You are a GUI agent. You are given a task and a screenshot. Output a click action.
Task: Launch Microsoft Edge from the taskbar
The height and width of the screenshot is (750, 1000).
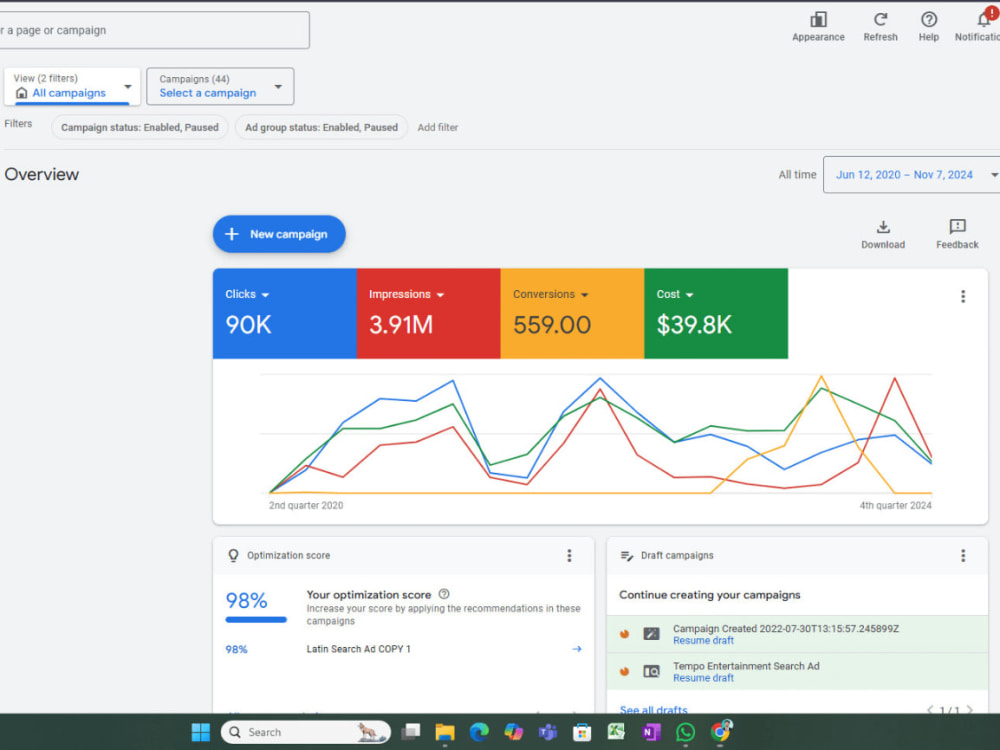click(479, 732)
